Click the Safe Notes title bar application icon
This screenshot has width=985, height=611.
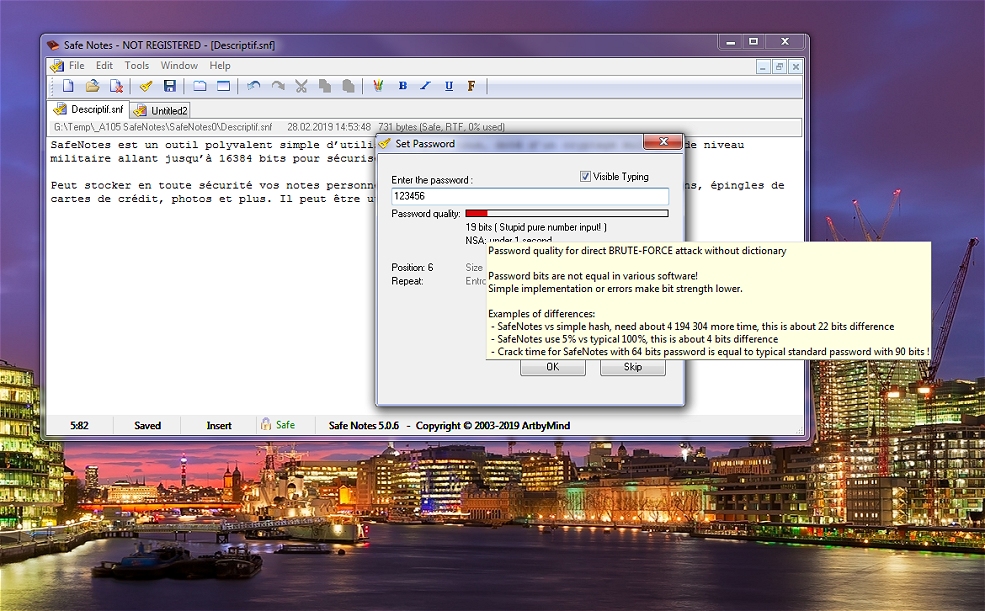tap(53, 45)
